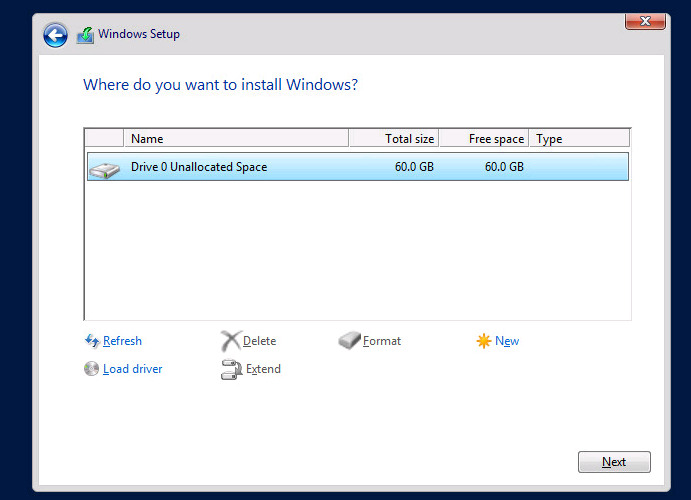Select Drive 0 Unallocated Space entry
691x500 pixels.
click(x=358, y=167)
